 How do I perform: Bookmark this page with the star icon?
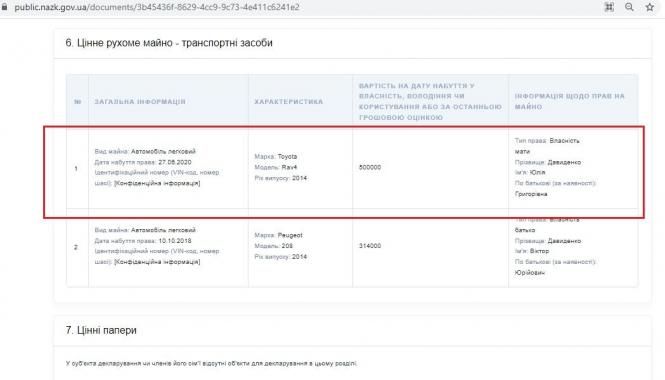tap(650, 7)
